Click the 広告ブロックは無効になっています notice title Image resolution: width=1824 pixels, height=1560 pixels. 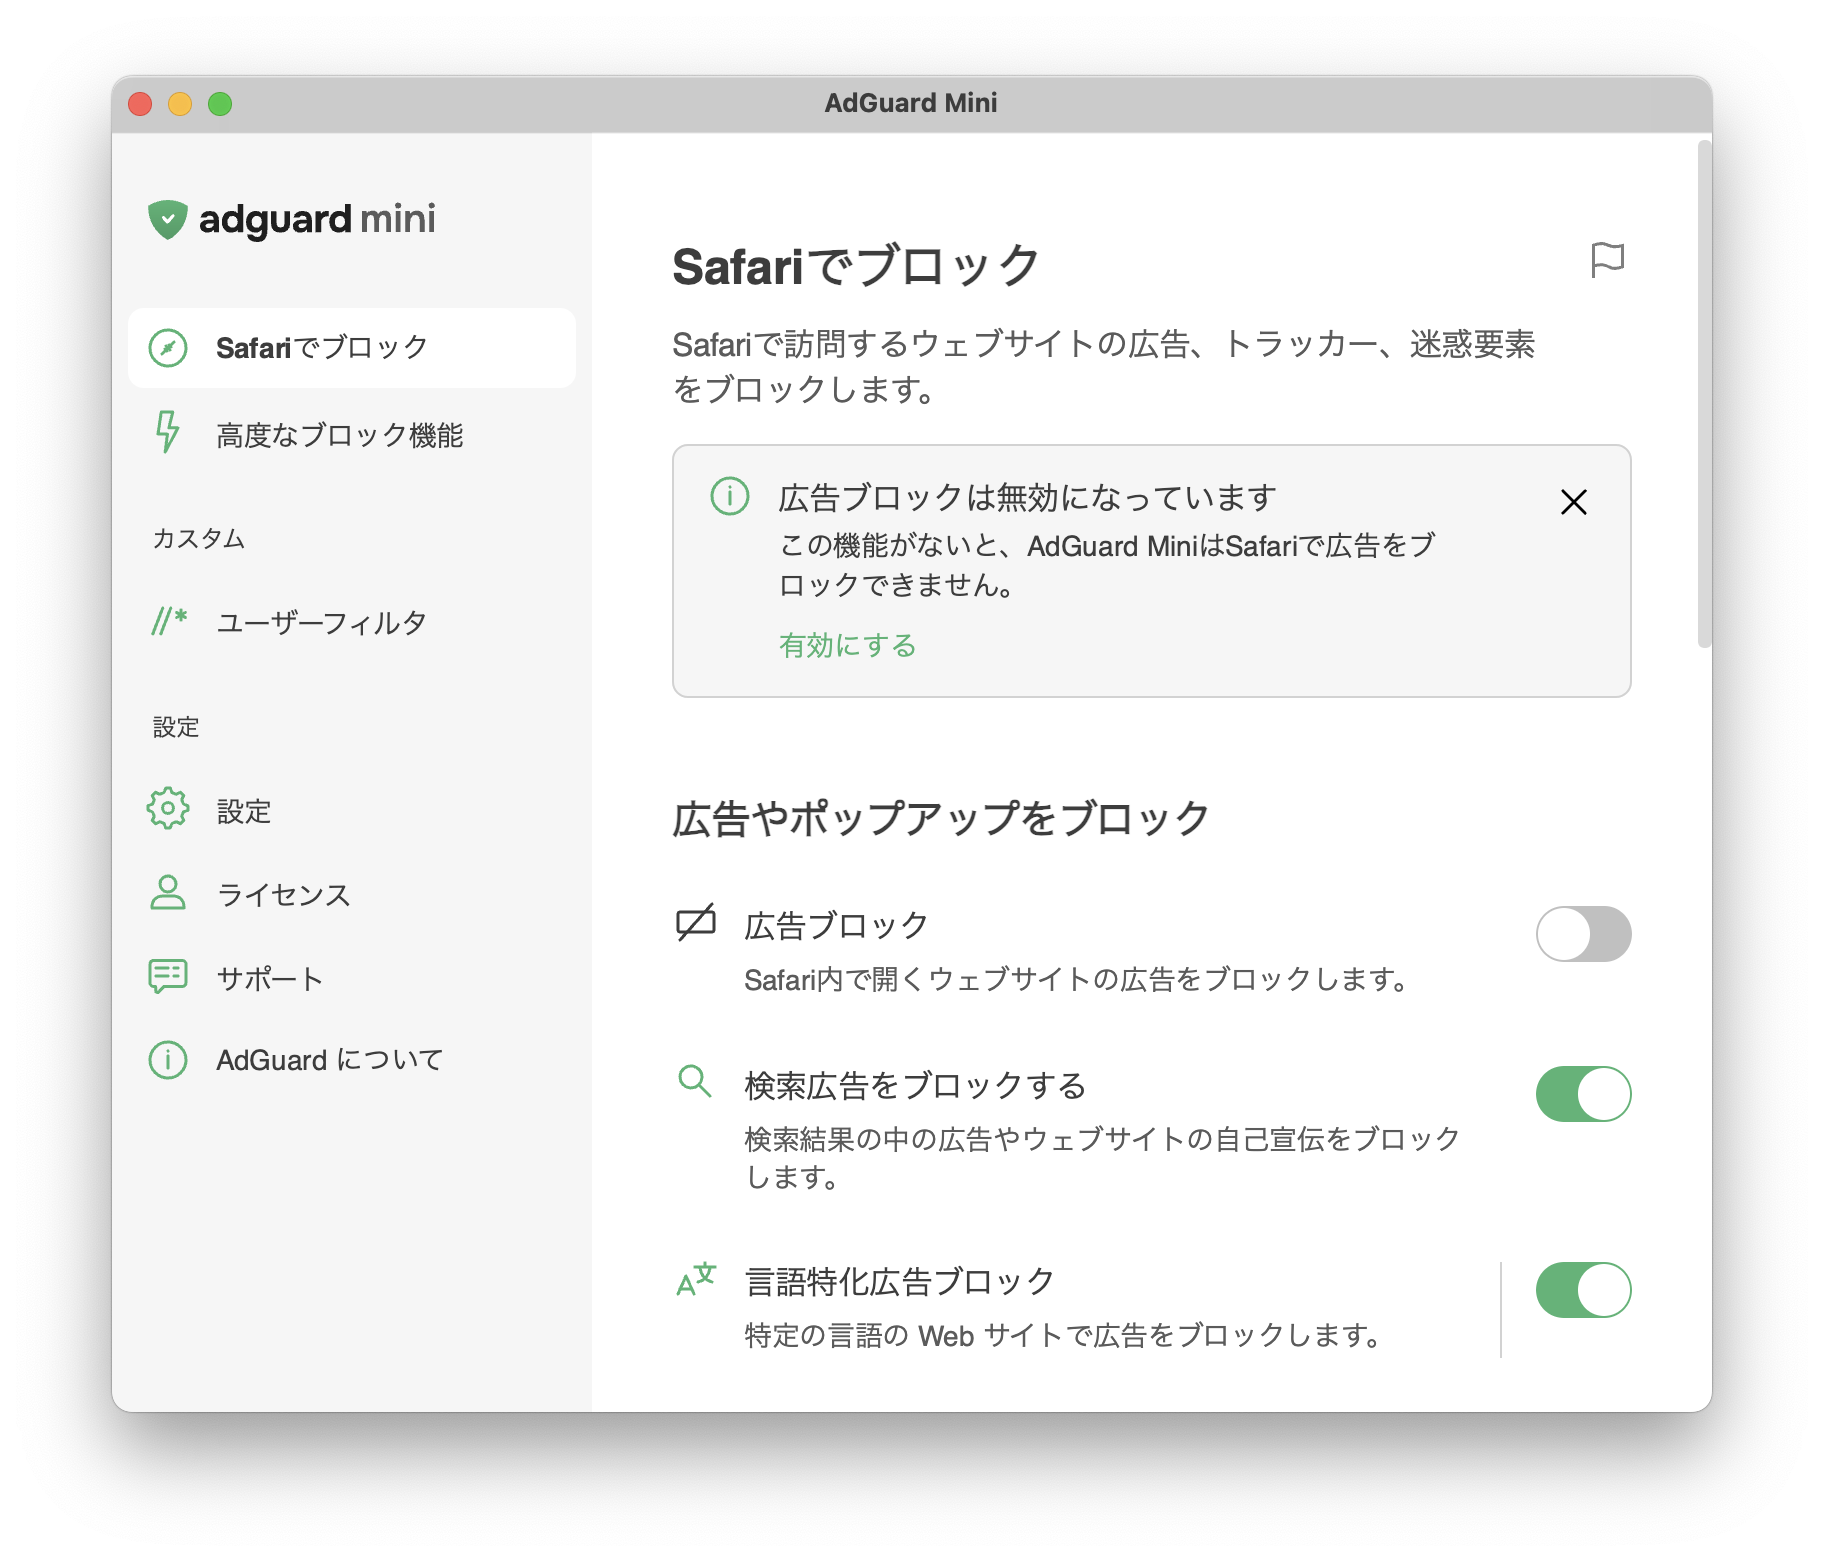point(1028,497)
